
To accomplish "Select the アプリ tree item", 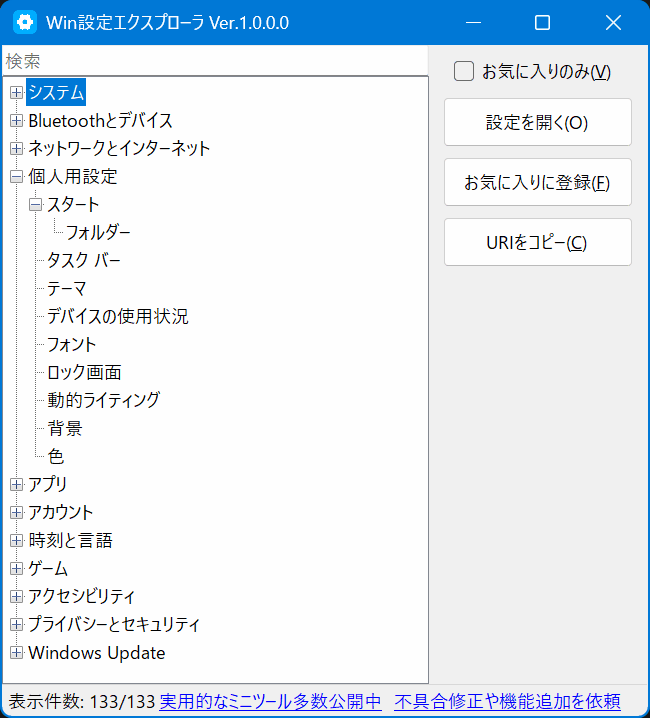I will point(48,484).
